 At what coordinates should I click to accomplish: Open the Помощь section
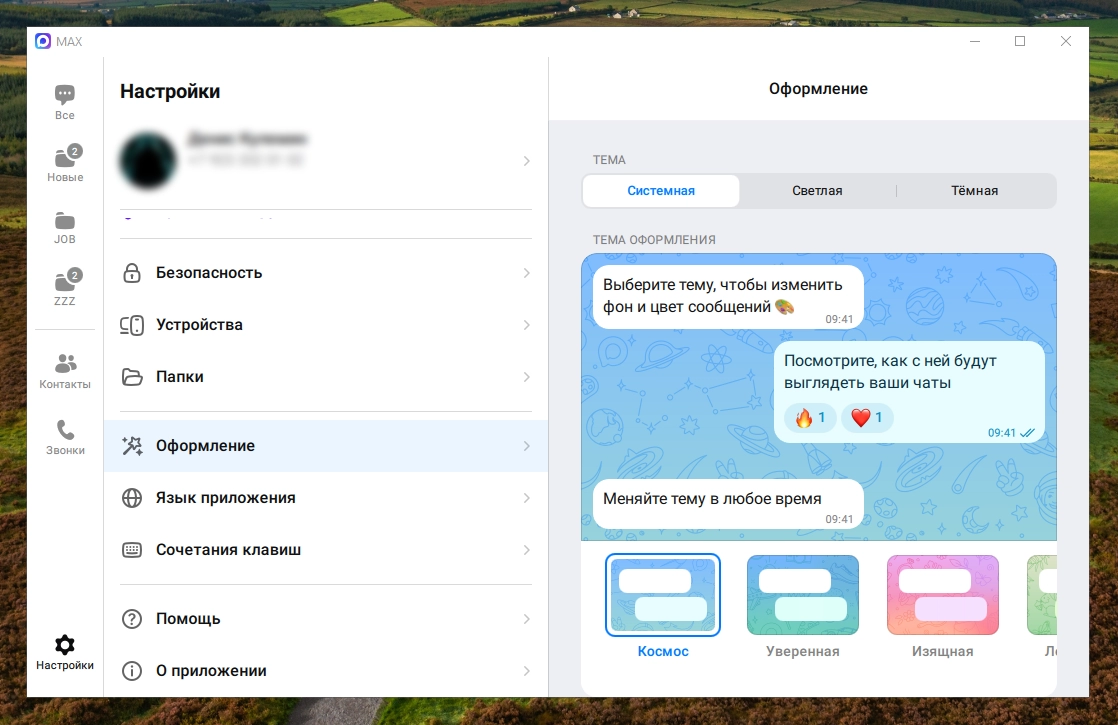[x=326, y=619]
